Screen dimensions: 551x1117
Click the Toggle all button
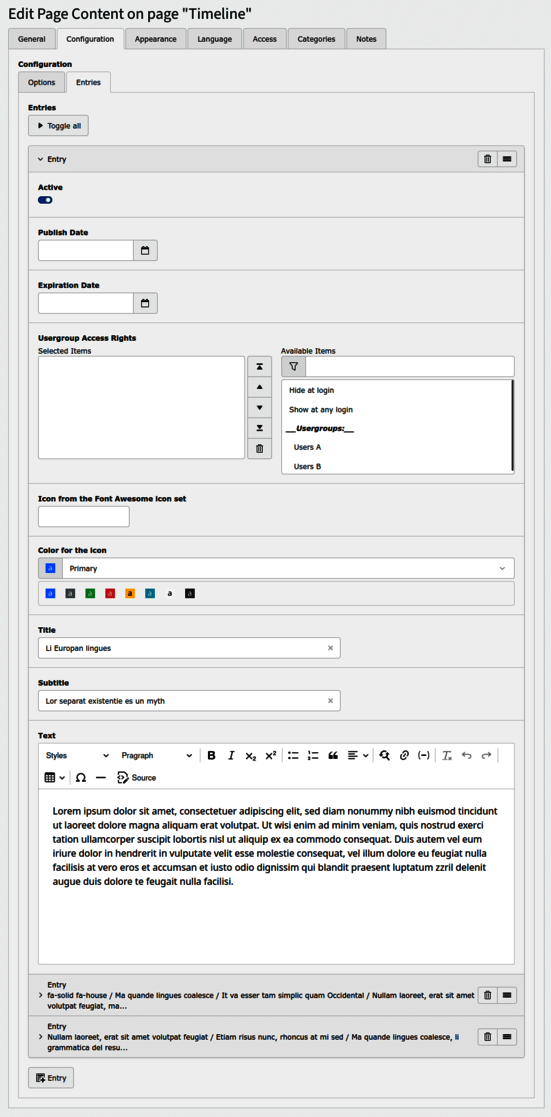[x=58, y=126]
